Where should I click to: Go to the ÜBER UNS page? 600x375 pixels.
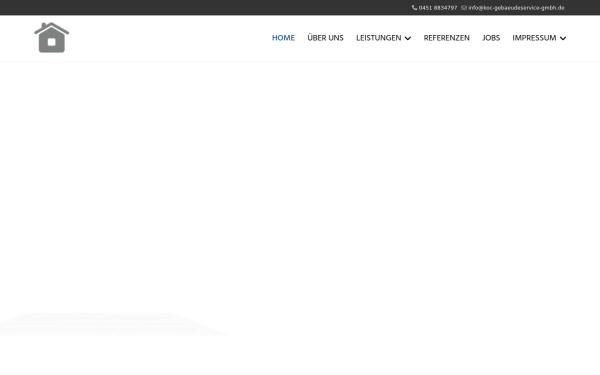tap(325, 38)
